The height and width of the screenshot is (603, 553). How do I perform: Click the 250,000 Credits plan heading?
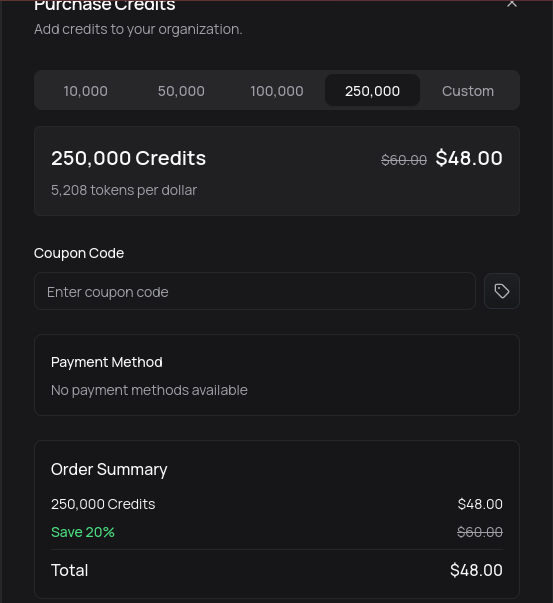(128, 158)
